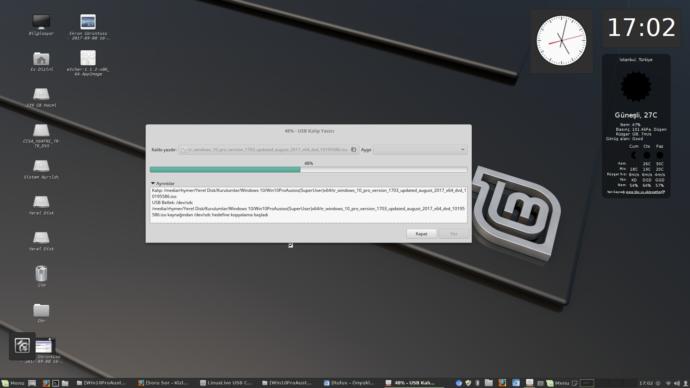Open the Ekran Görüntüsü screenshot file icon
Image resolution: width=690 pixels, height=388 pixels.
click(x=88, y=22)
